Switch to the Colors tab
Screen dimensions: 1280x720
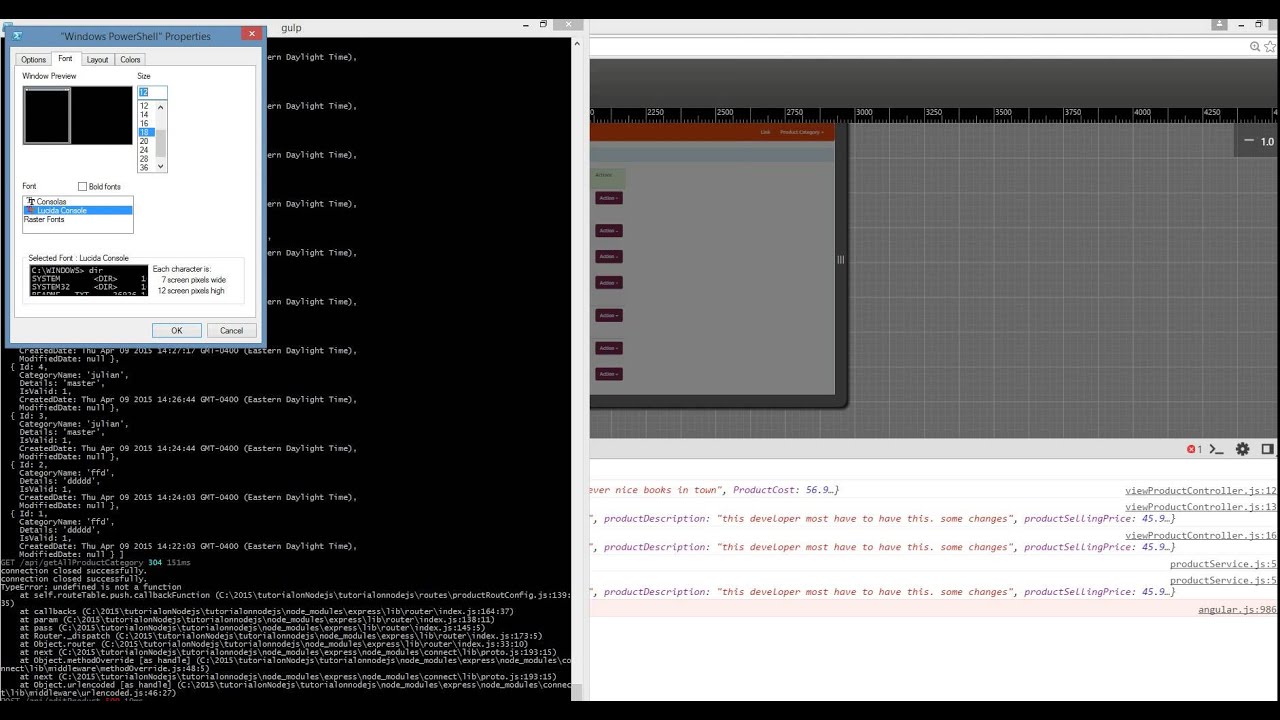pyautogui.click(x=131, y=60)
